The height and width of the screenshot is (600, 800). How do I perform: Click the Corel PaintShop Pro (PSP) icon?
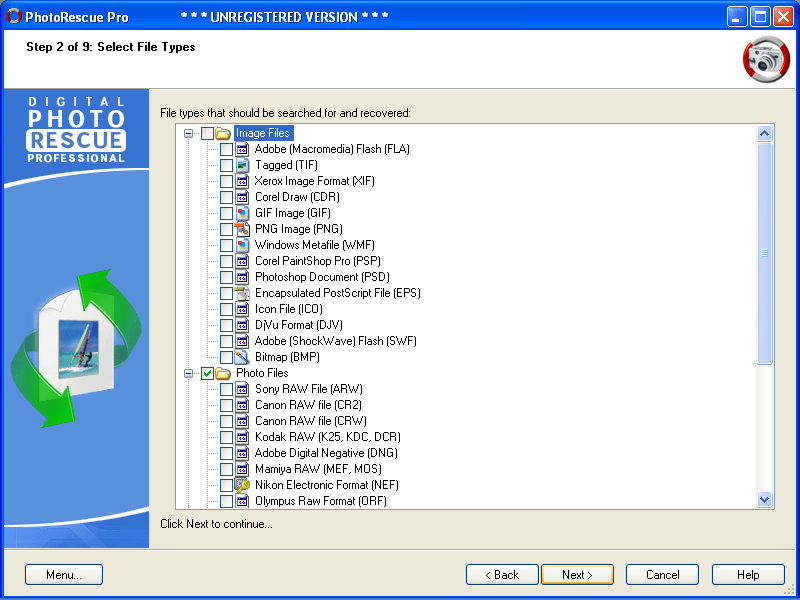(x=242, y=261)
